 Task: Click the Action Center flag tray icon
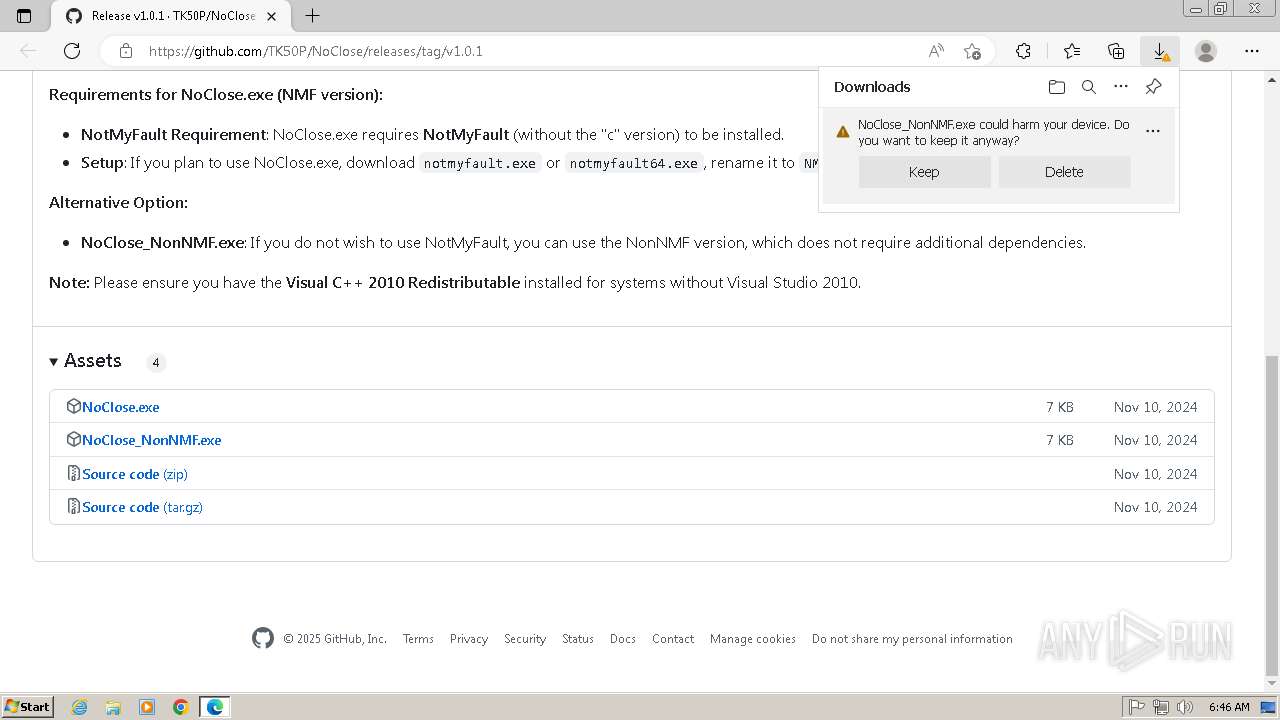(x=1137, y=707)
